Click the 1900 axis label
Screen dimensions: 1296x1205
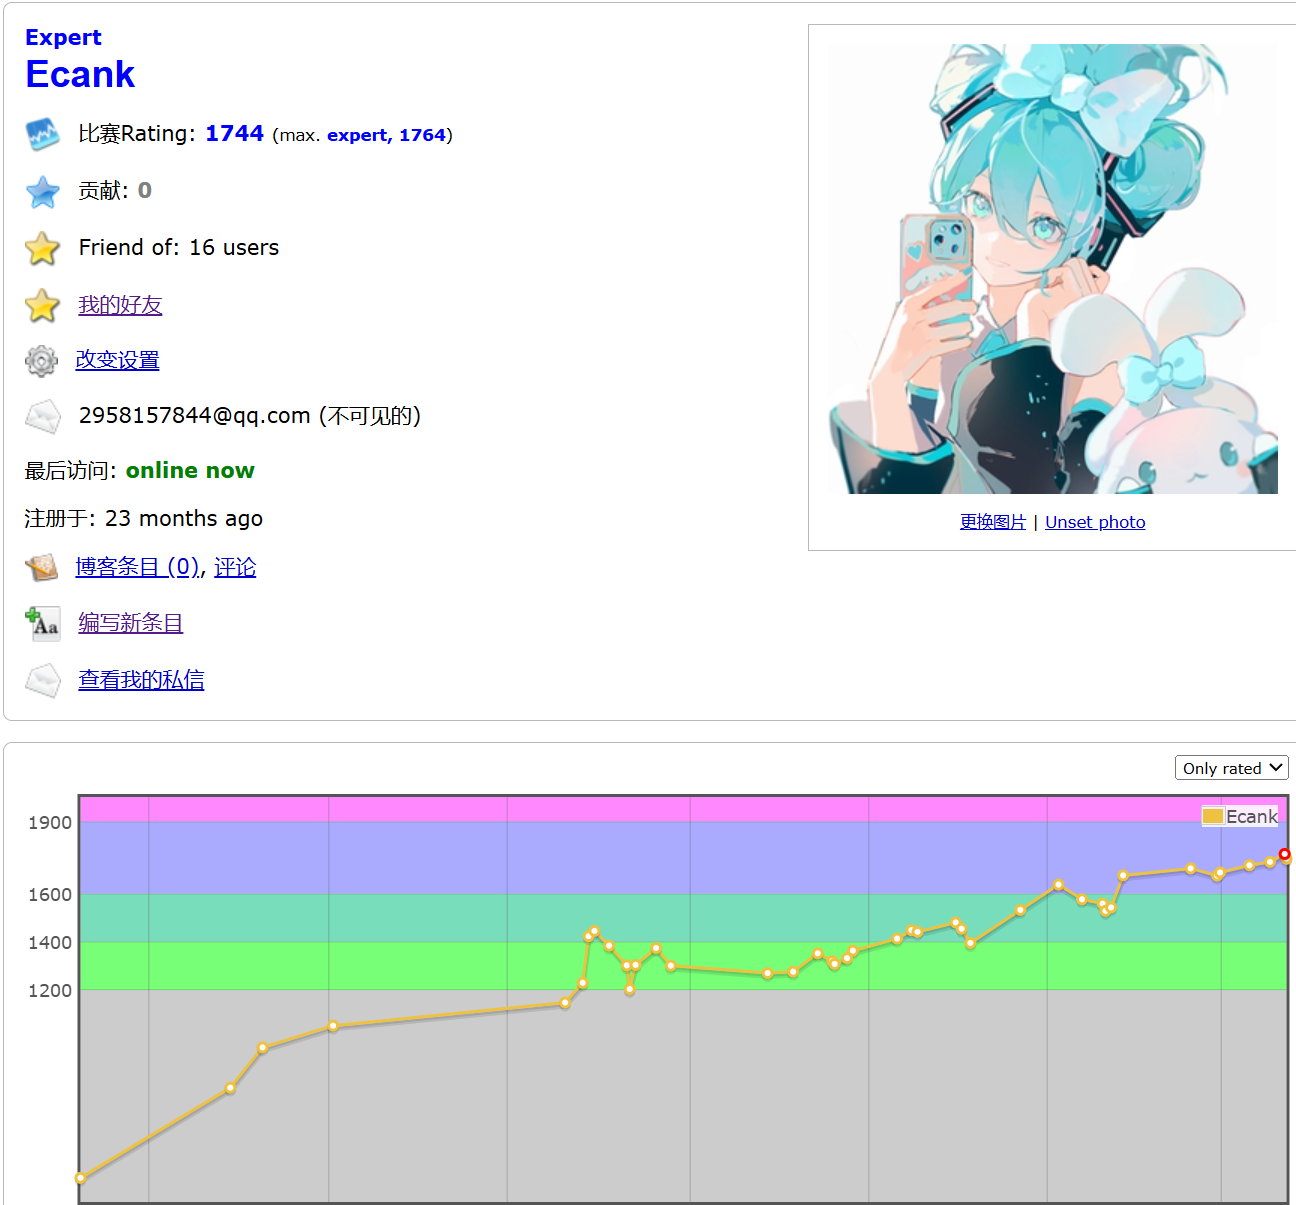click(x=50, y=823)
